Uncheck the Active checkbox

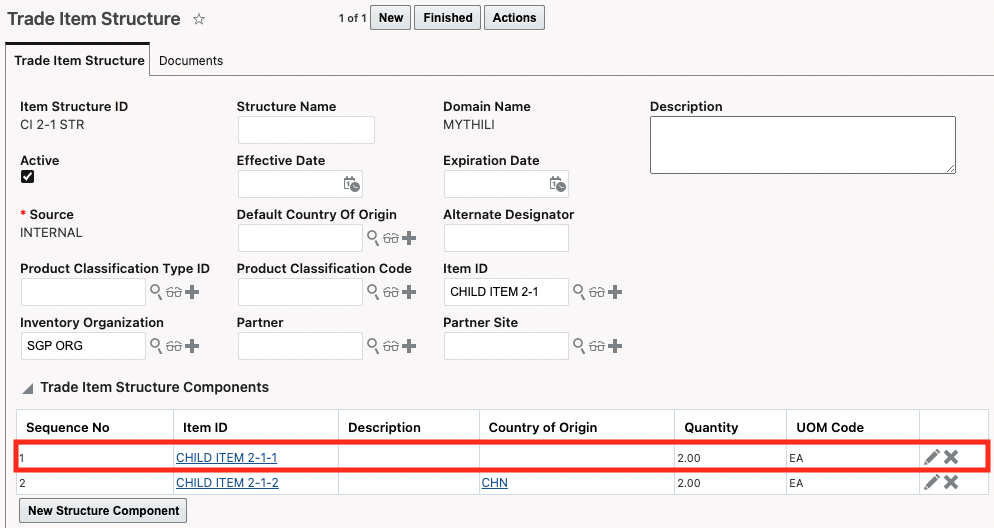point(28,177)
